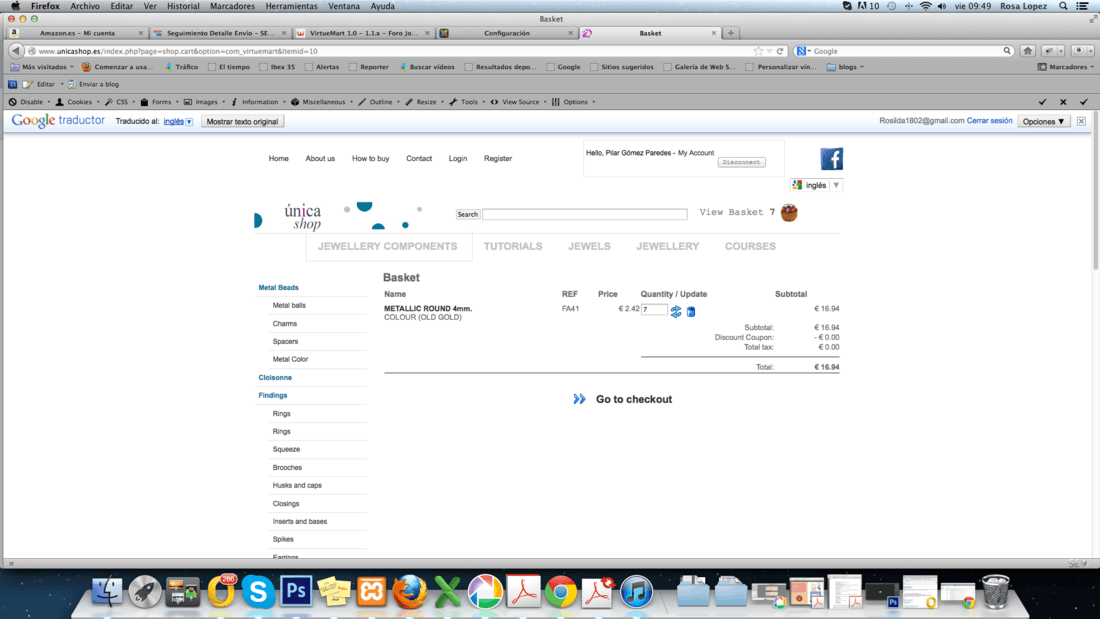1100x619 pixels.
Task: Click the blue delete item icon in basket
Action: coord(691,312)
